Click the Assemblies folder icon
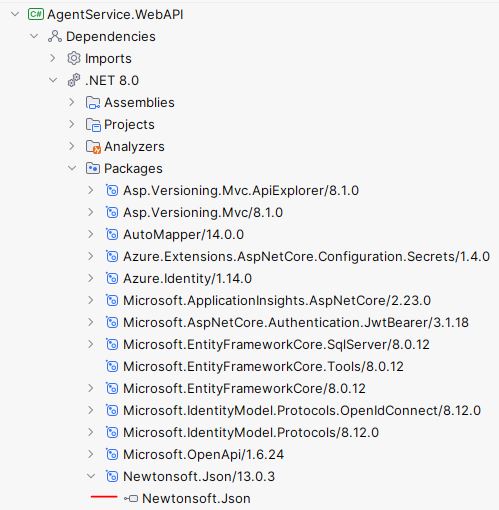 click(x=93, y=102)
